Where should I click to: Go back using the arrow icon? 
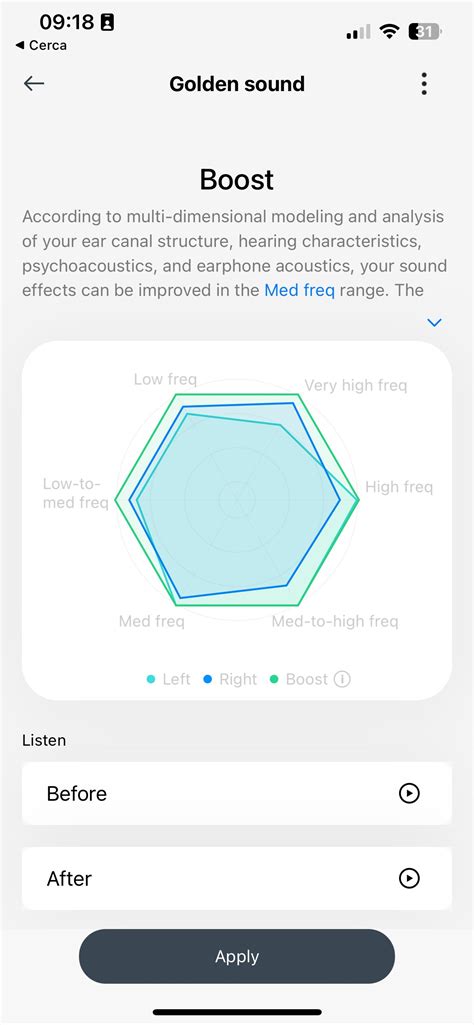pos(34,84)
